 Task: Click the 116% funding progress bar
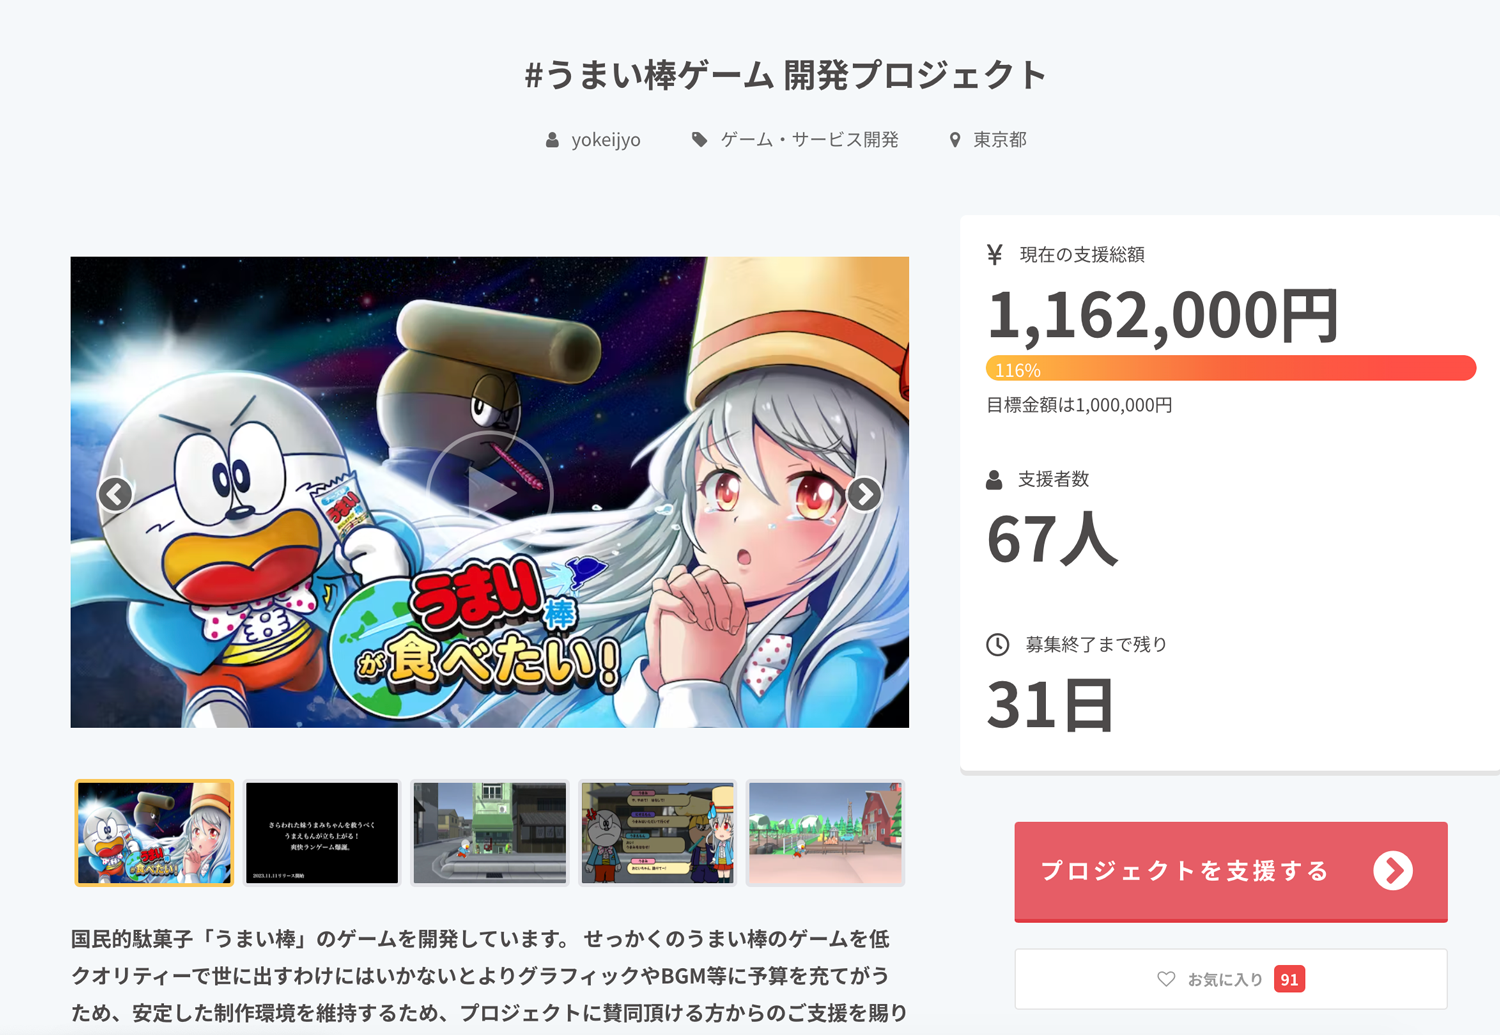(x=1231, y=368)
